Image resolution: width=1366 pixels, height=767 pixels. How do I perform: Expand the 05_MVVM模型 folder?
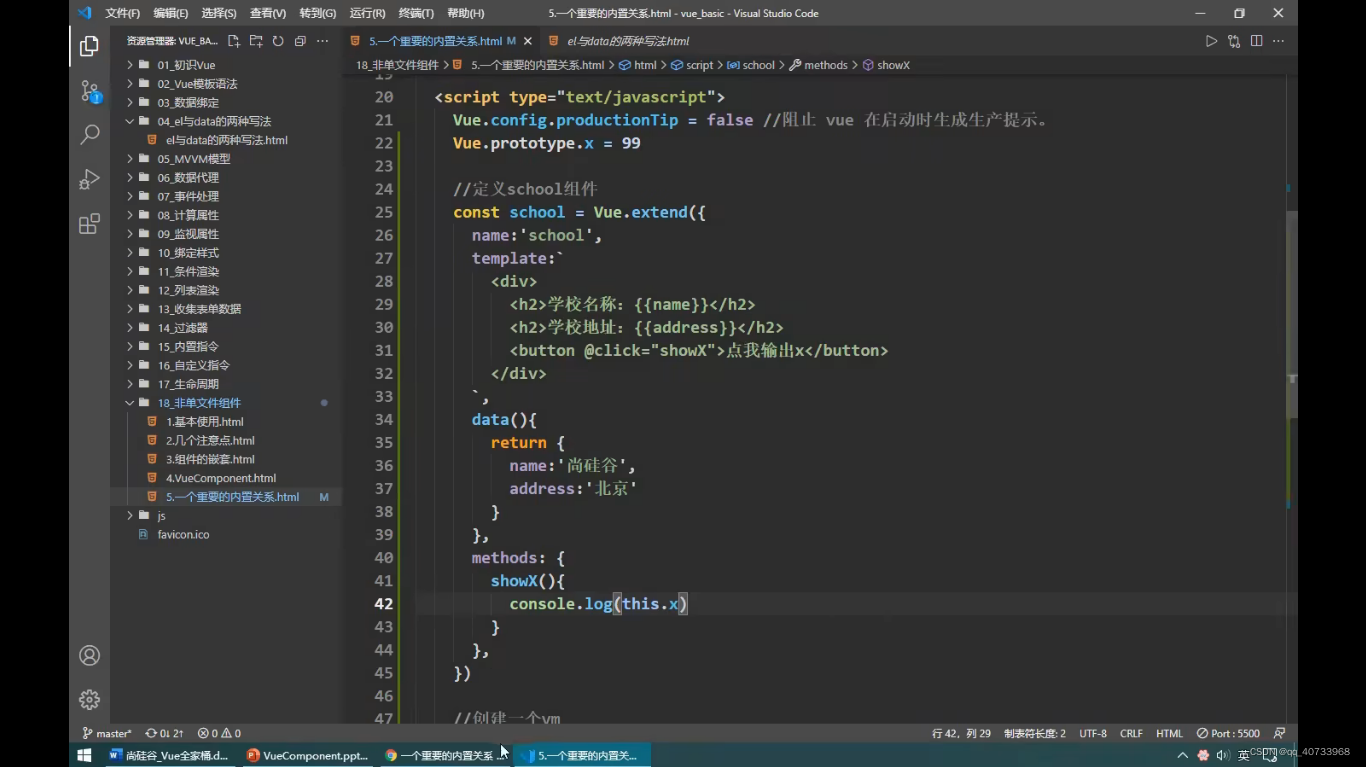[x=193, y=159]
